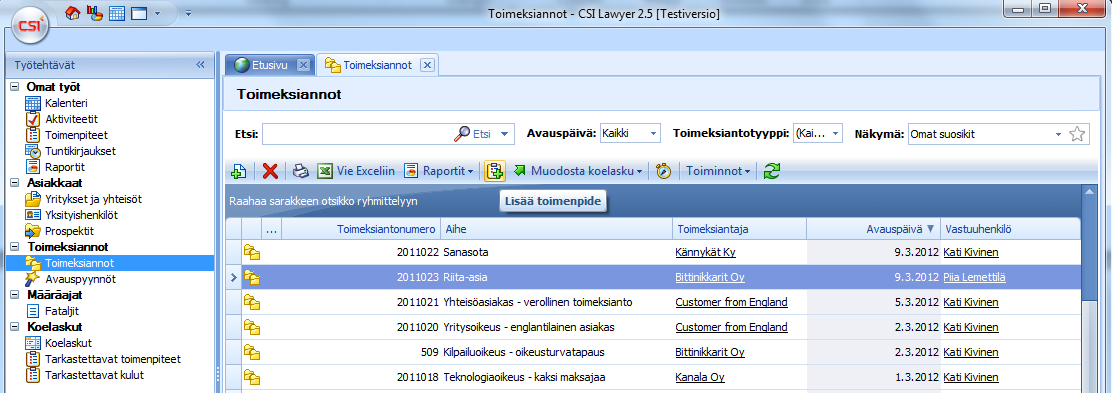Collapse the Työtehtävät side panel
This screenshot has height=393, width=1112.
[200, 65]
